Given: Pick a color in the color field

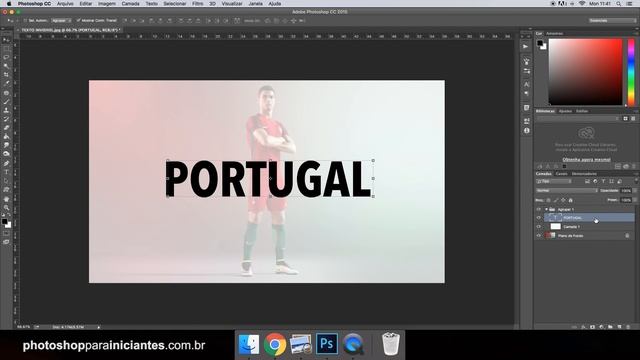Looking at the screenshot, I should tap(585, 72).
